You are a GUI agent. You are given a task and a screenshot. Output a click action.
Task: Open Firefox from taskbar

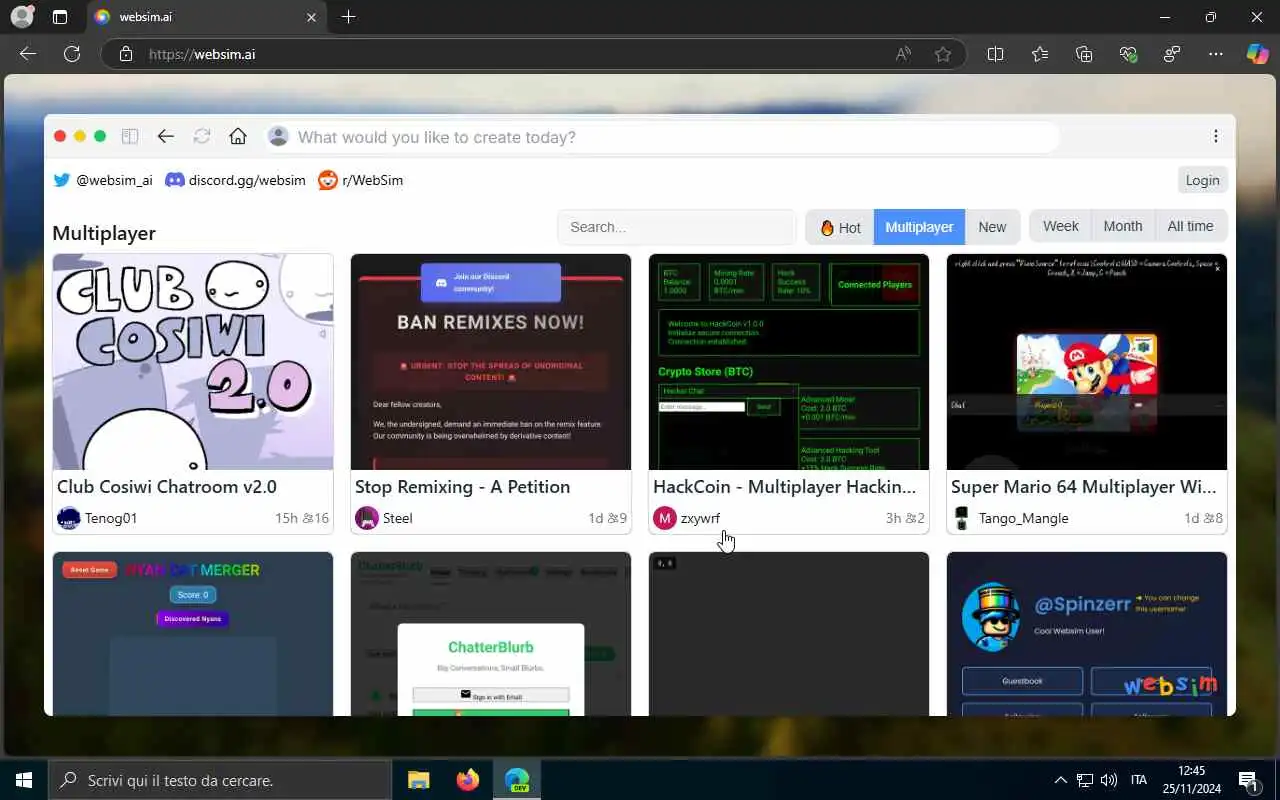467,780
